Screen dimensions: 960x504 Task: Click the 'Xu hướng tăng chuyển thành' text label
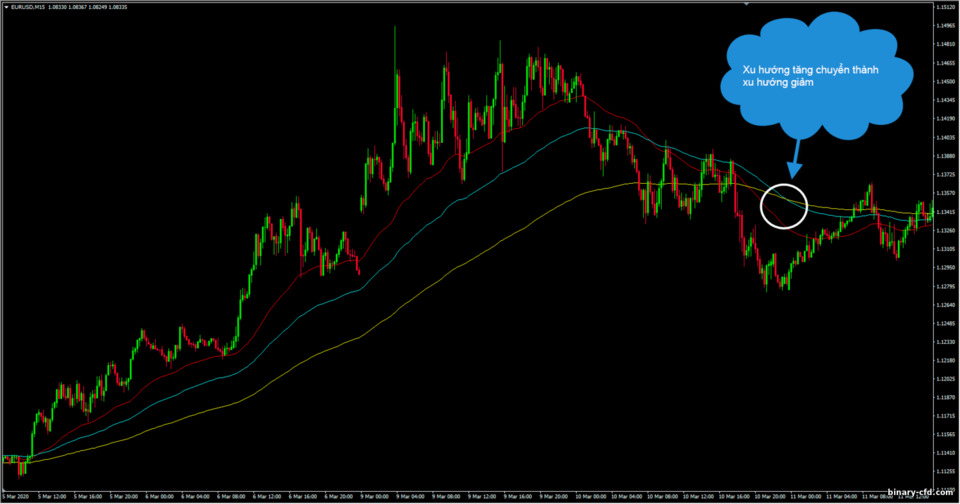coord(810,70)
